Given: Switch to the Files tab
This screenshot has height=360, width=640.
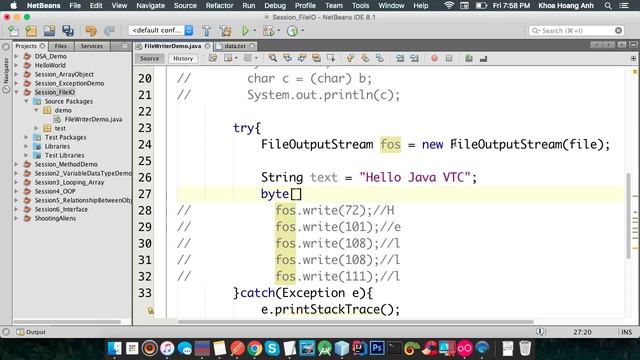Looking at the screenshot, I should click(60, 46).
